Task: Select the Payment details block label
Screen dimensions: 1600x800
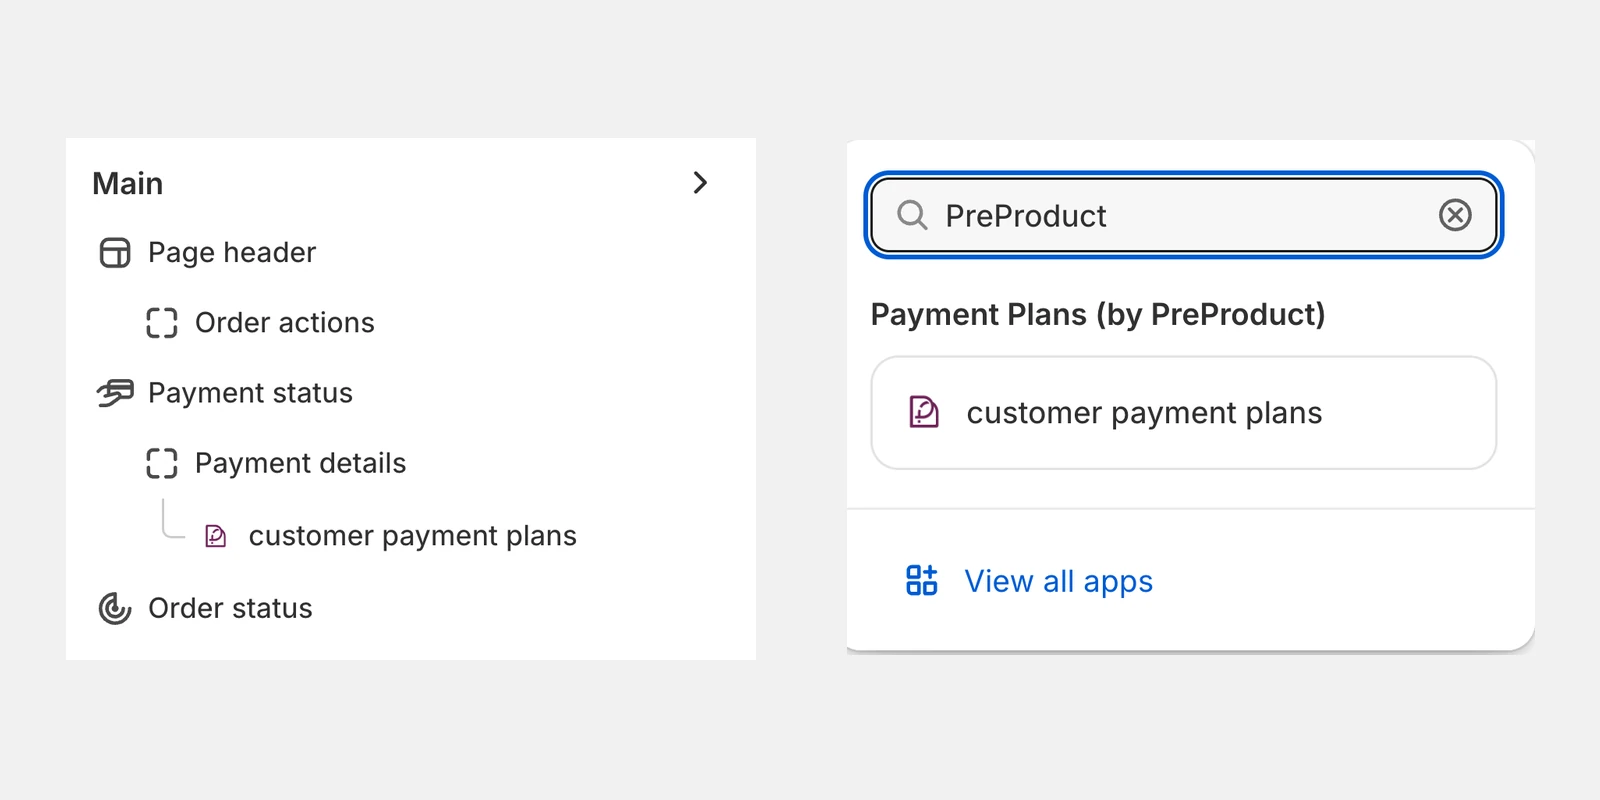Action: [x=300, y=463]
